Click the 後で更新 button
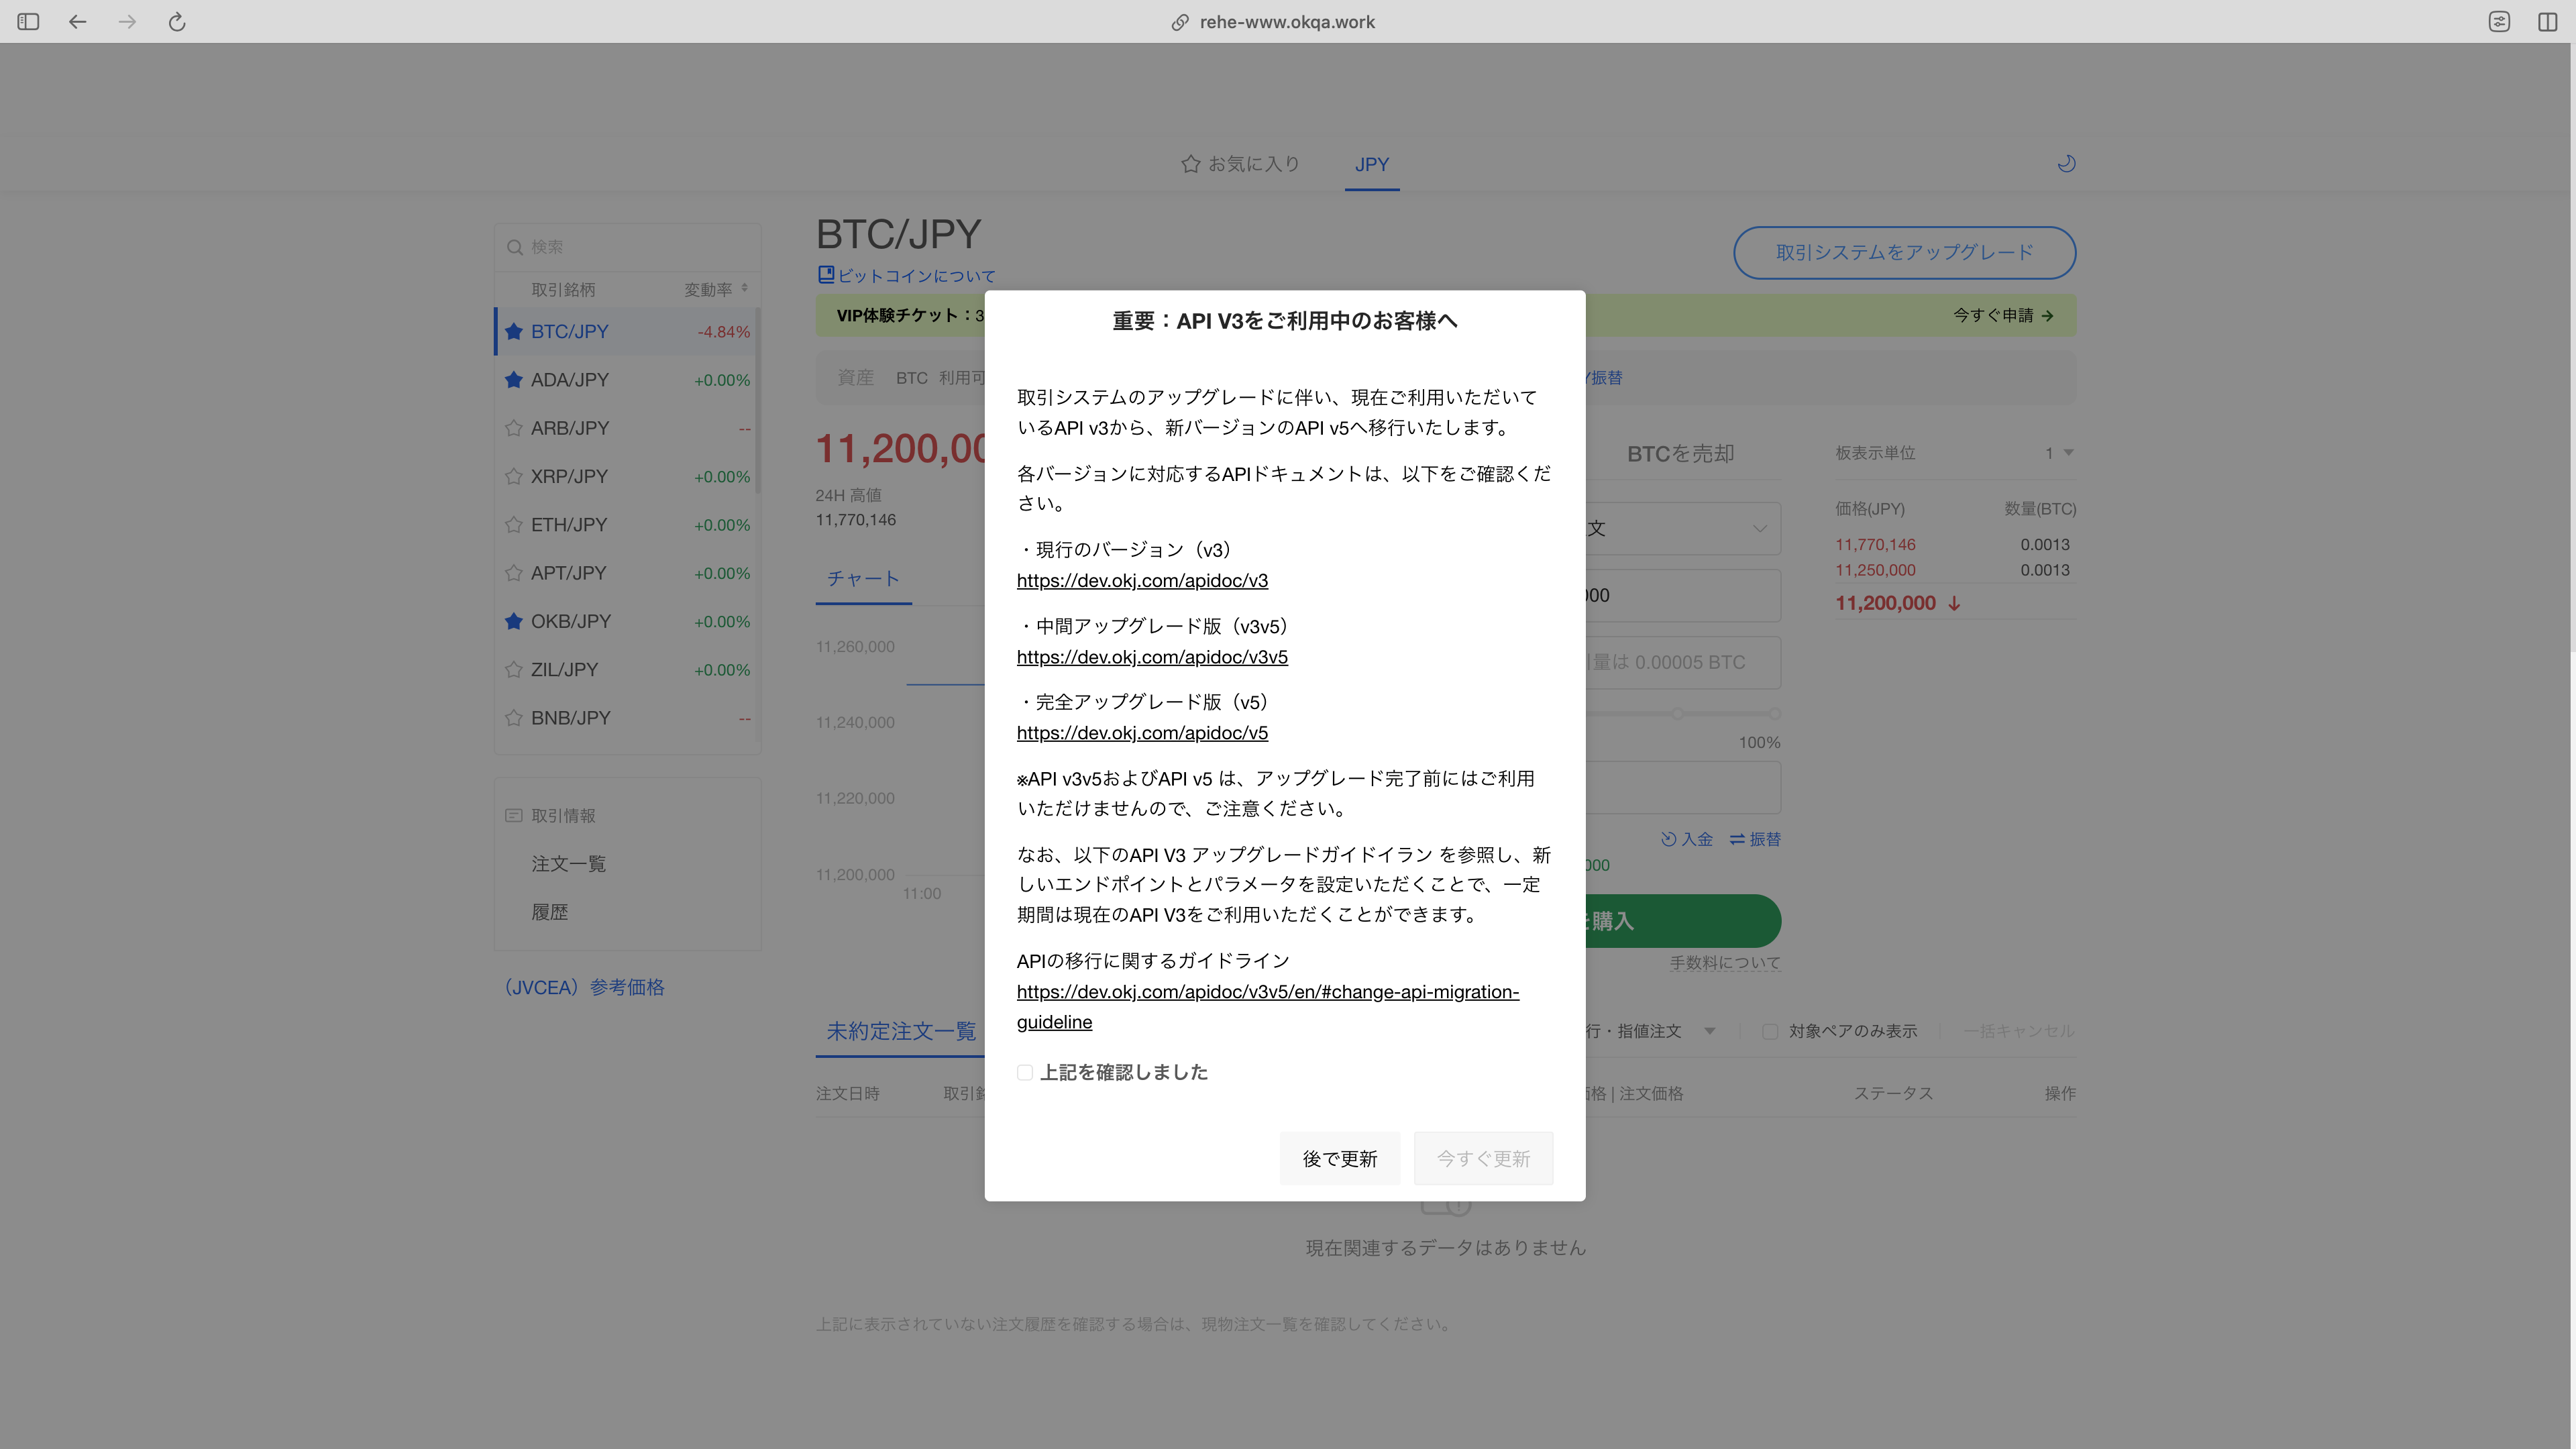 point(1339,1158)
